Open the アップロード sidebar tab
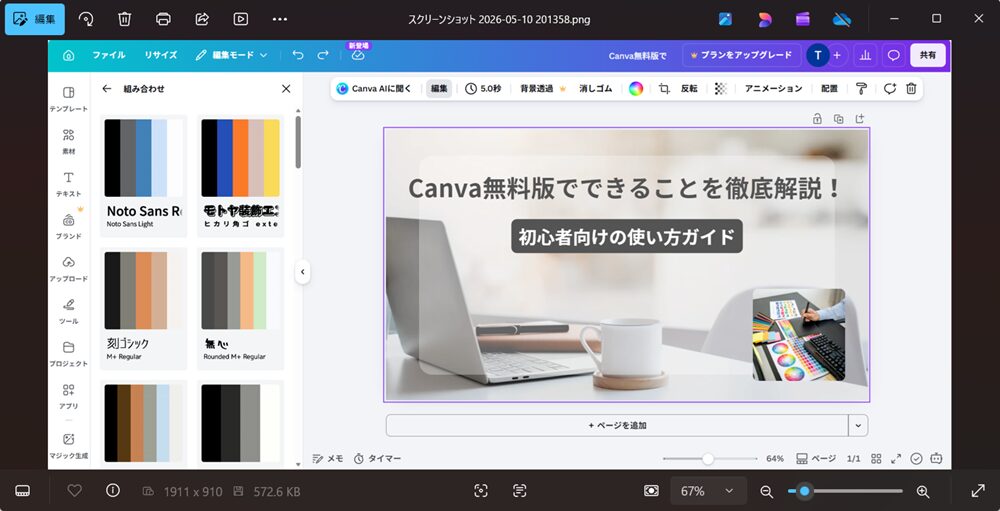Viewport: 1000px width, 511px height. click(68, 269)
